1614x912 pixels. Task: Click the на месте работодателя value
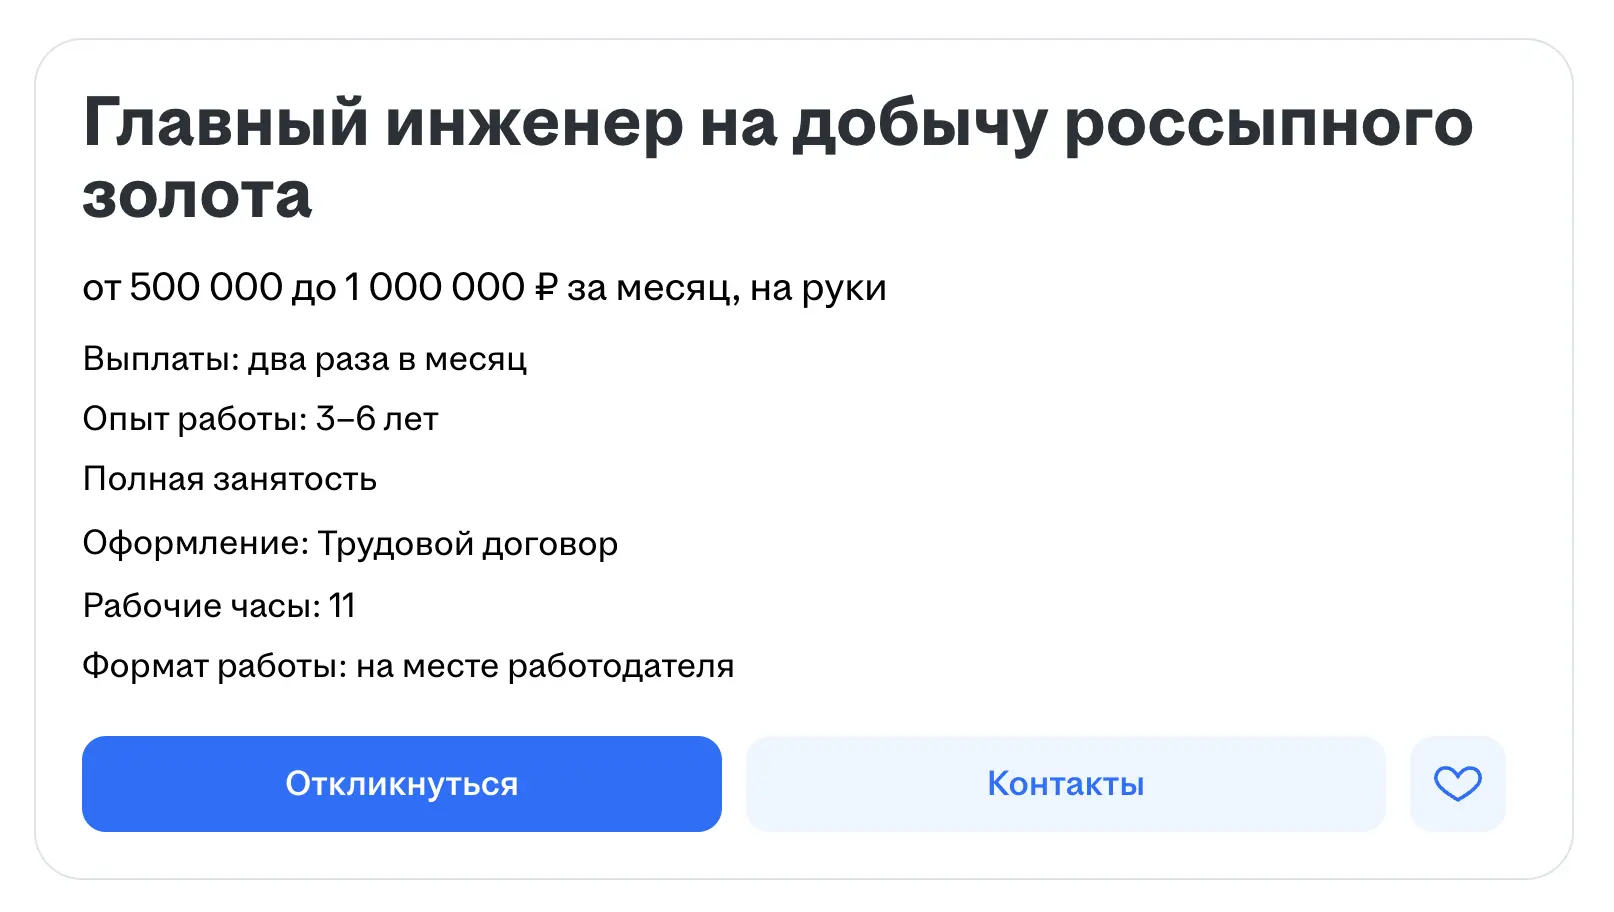point(545,666)
